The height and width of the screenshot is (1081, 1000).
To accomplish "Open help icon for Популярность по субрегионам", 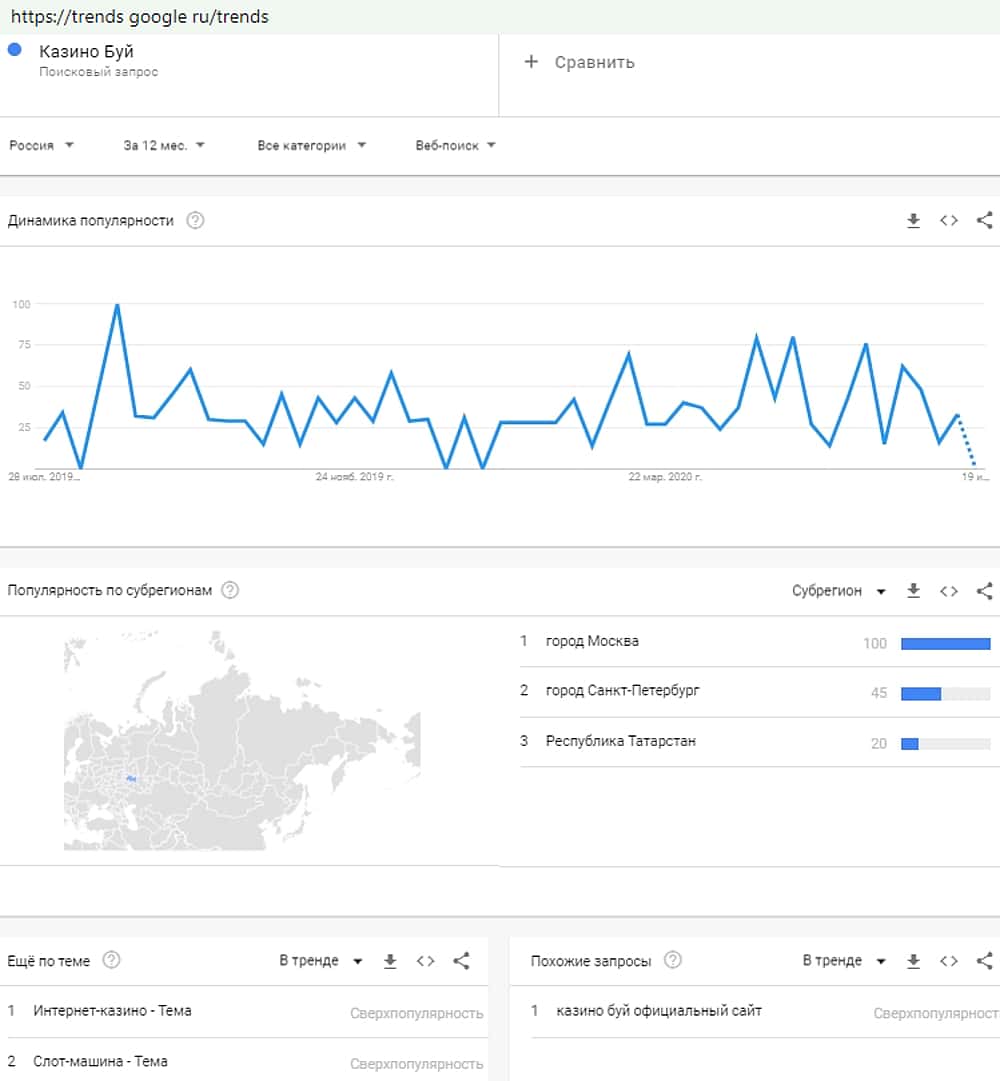I will pos(230,590).
